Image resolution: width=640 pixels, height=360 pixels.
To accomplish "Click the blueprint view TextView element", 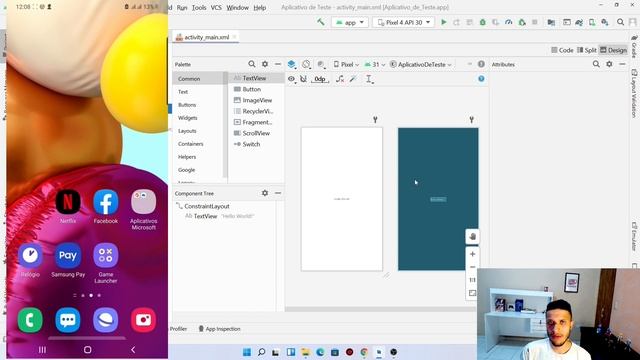I will 438,199.
